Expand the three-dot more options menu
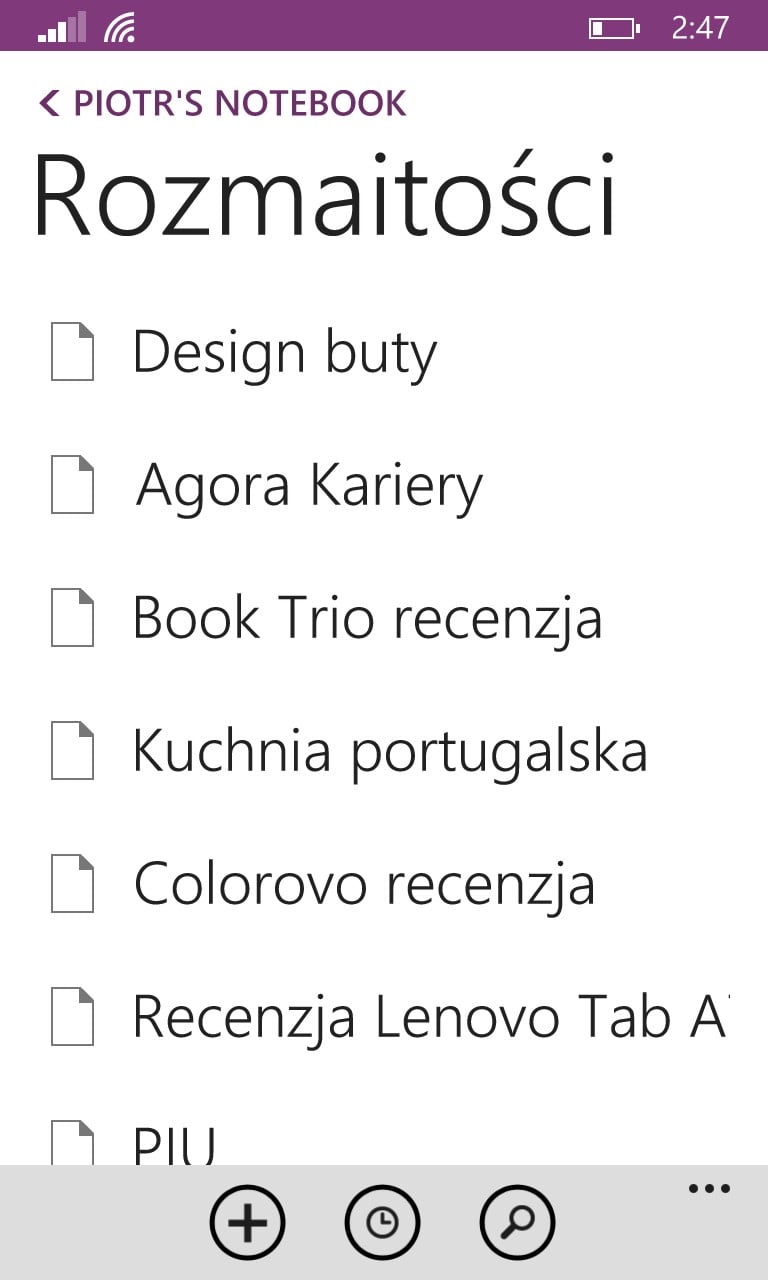This screenshot has width=768, height=1280. click(x=709, y=1189)
